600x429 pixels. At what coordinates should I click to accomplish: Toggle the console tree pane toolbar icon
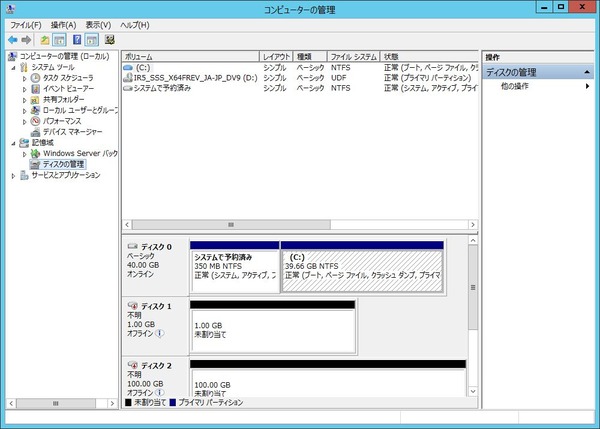(59, 40)
